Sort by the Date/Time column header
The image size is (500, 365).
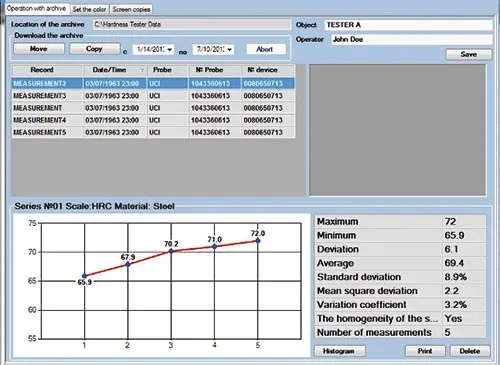[114, 70]
